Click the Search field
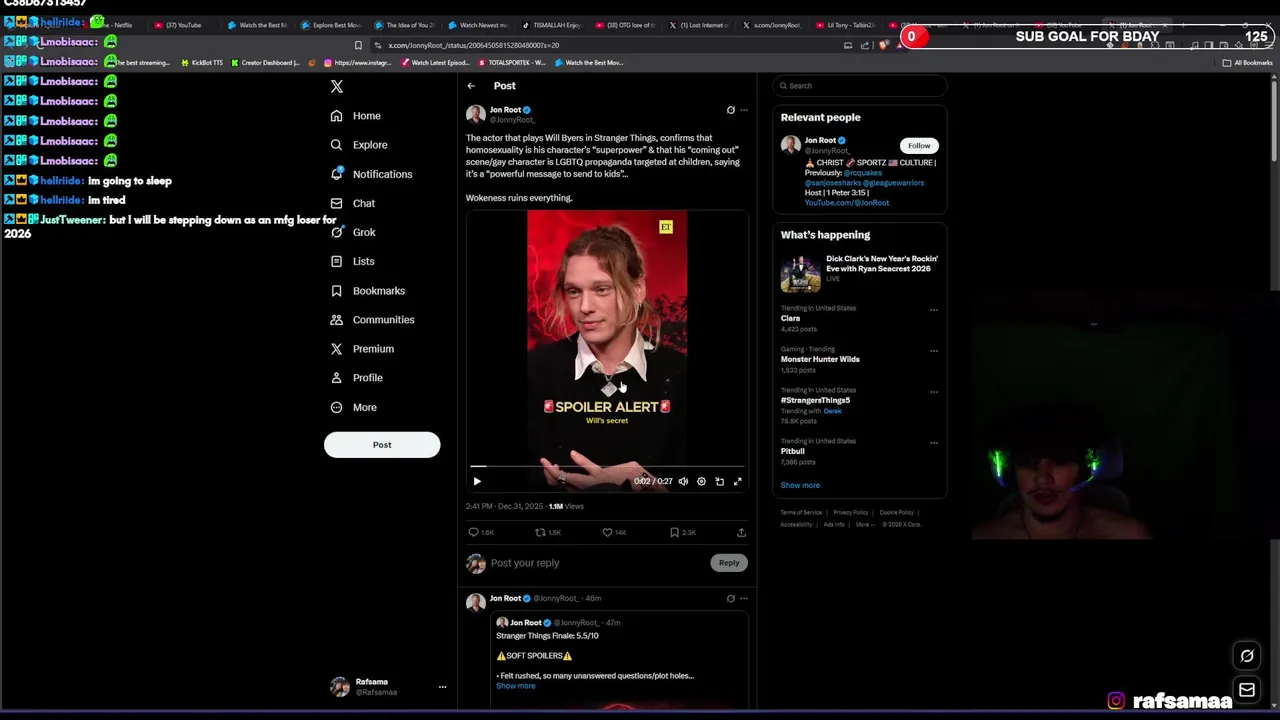Viewport: 1280px width, 720px height. (860, 86)
